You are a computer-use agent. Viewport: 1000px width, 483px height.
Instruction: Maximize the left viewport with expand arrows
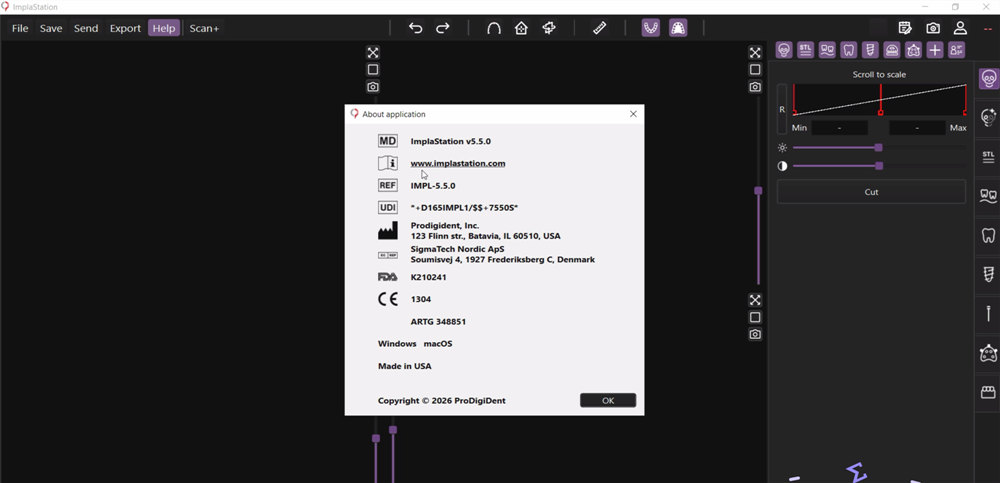(373, 52)
